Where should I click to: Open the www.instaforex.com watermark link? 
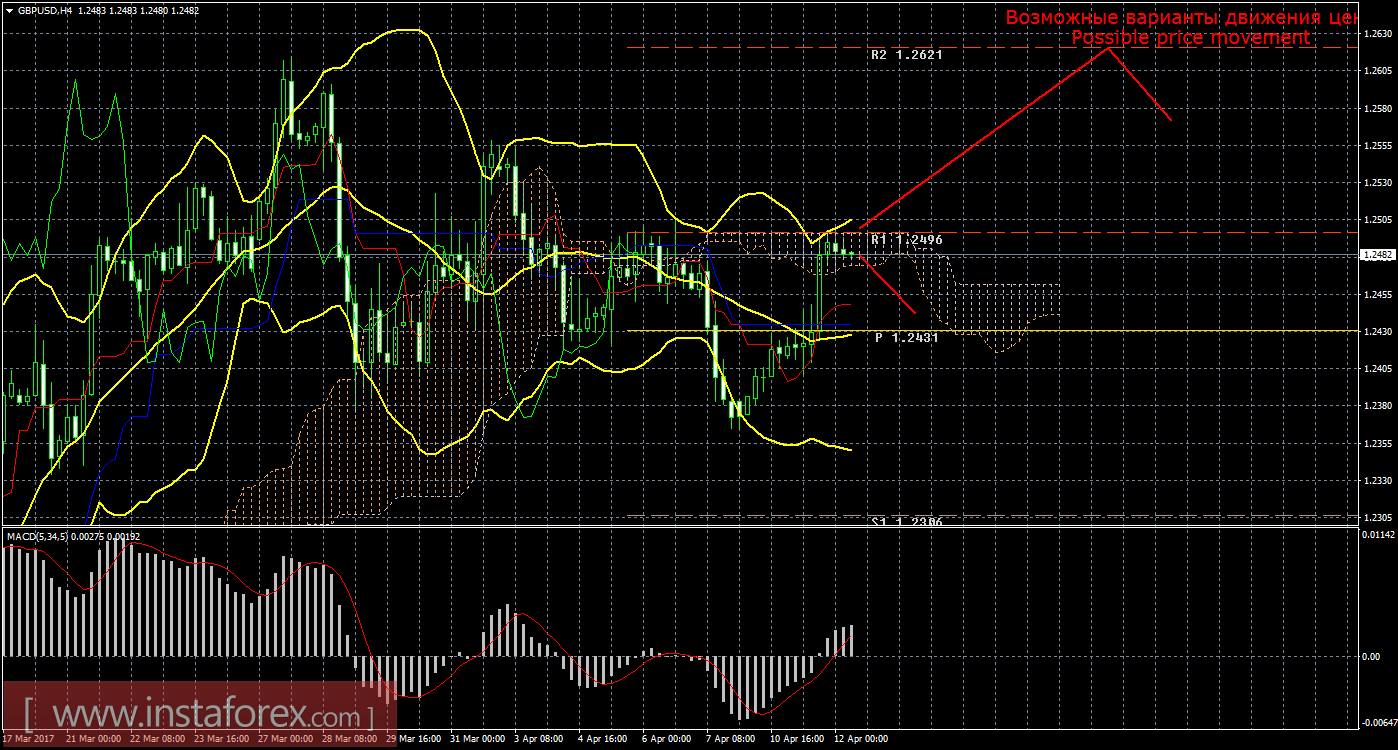[198, 716]
